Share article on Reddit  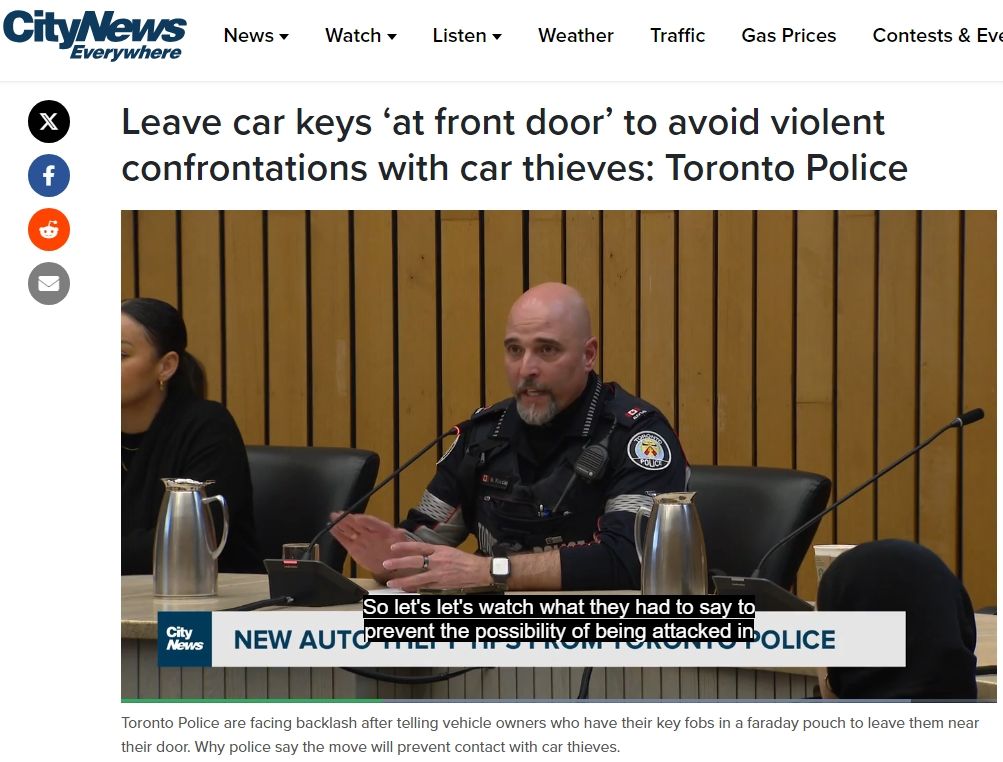pos(49,230)
